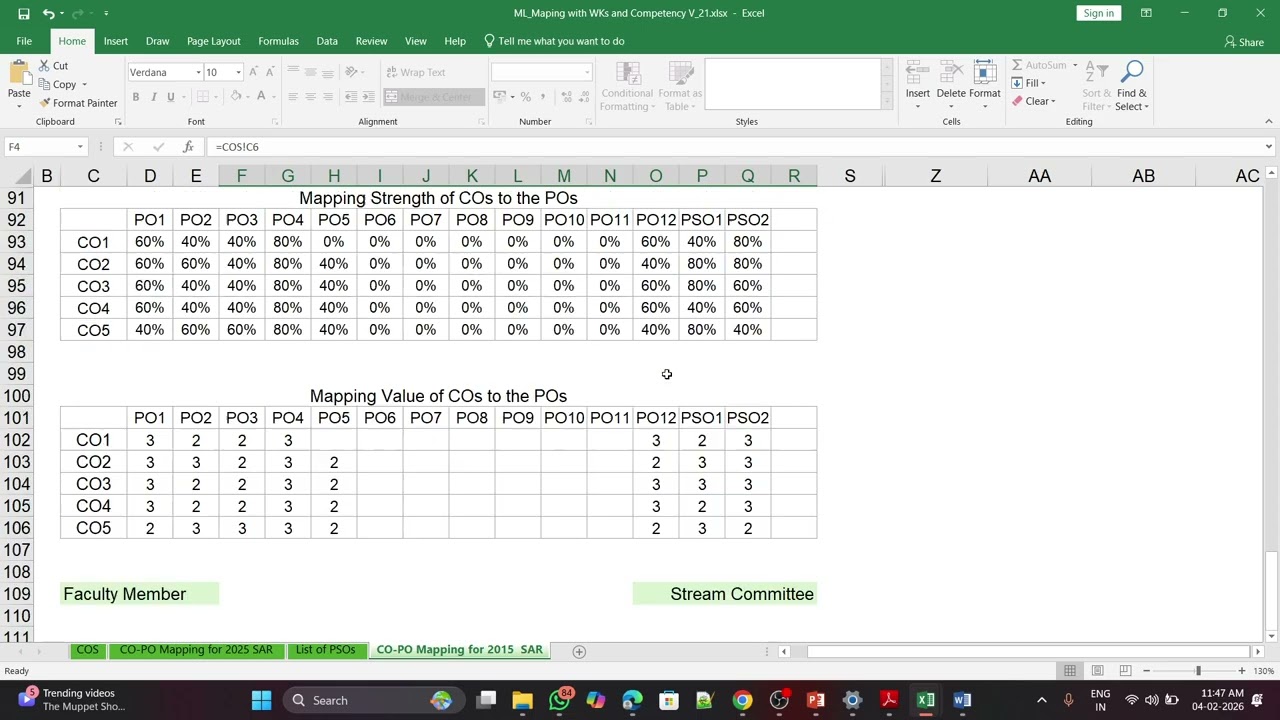Switch to the Page Layout tab
The height and width of the screenshot is (720, 1280).
213,41
